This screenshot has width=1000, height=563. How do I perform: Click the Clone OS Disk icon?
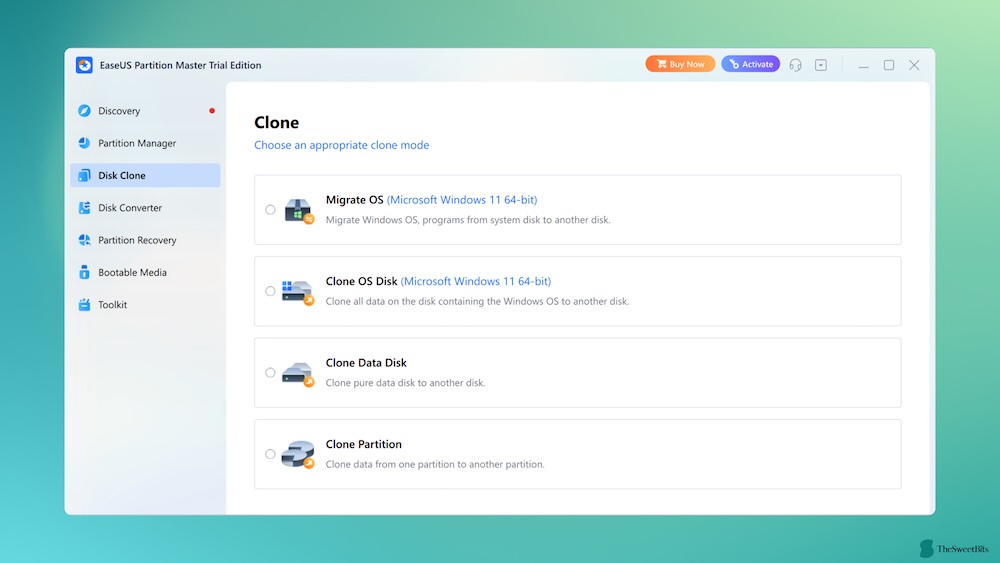298,292
